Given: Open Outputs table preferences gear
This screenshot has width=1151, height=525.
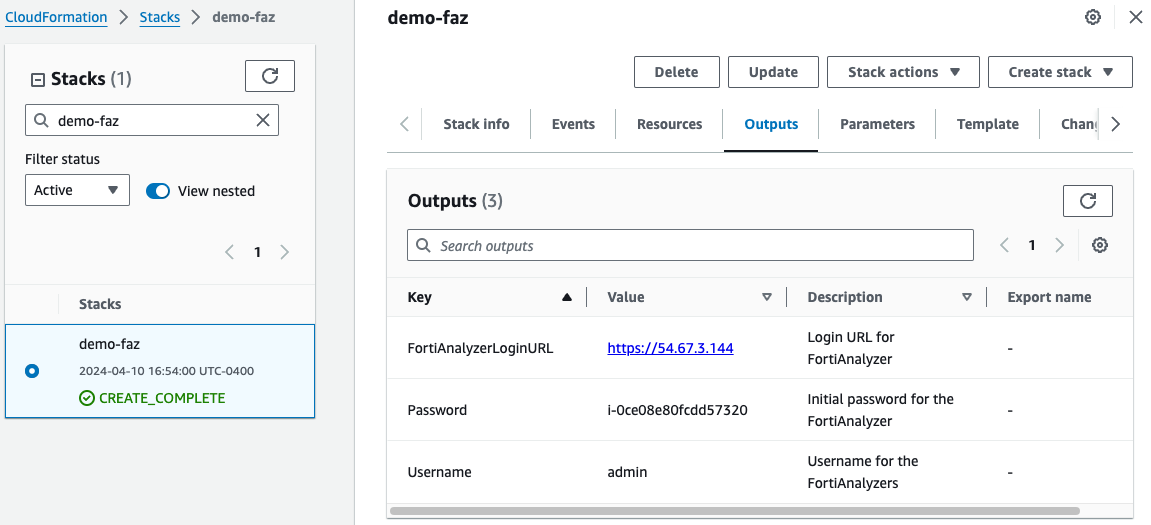Looking at the screenshot, I should 1100,245.
